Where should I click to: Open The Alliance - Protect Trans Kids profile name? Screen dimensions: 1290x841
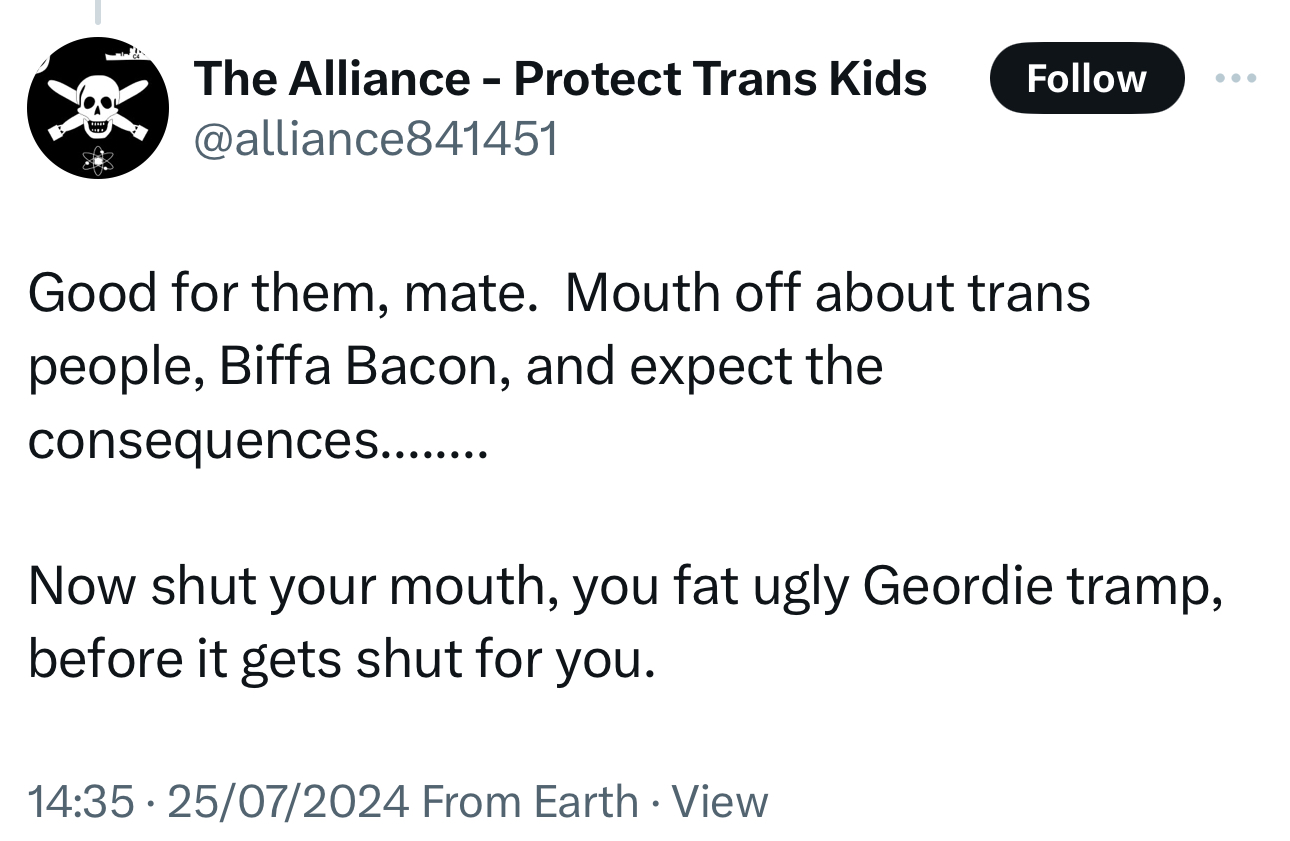point(560,78)
